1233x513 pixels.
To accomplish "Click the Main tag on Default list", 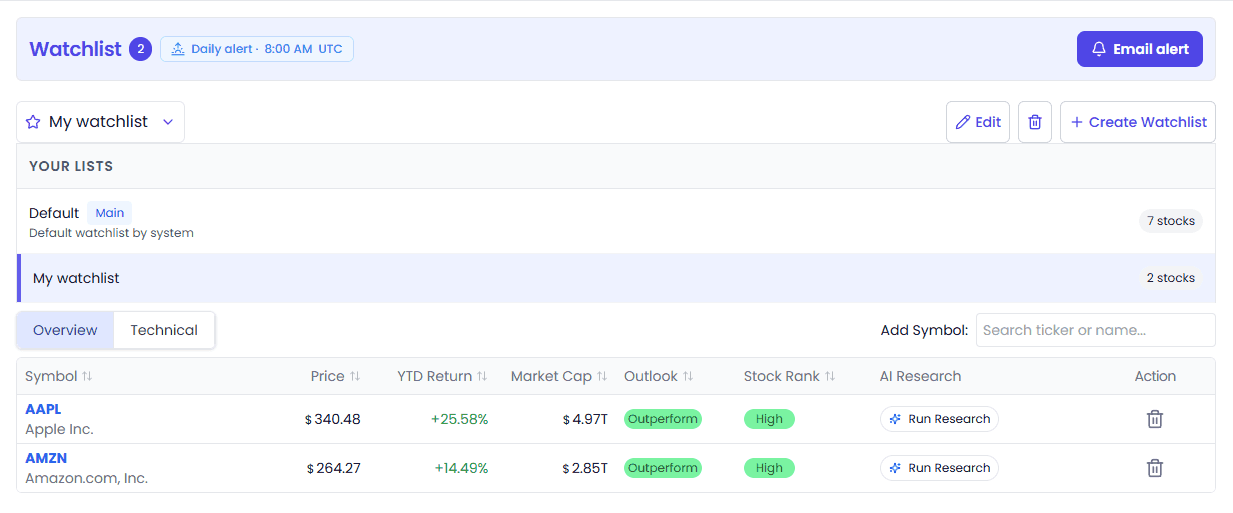I will point(110,213).
